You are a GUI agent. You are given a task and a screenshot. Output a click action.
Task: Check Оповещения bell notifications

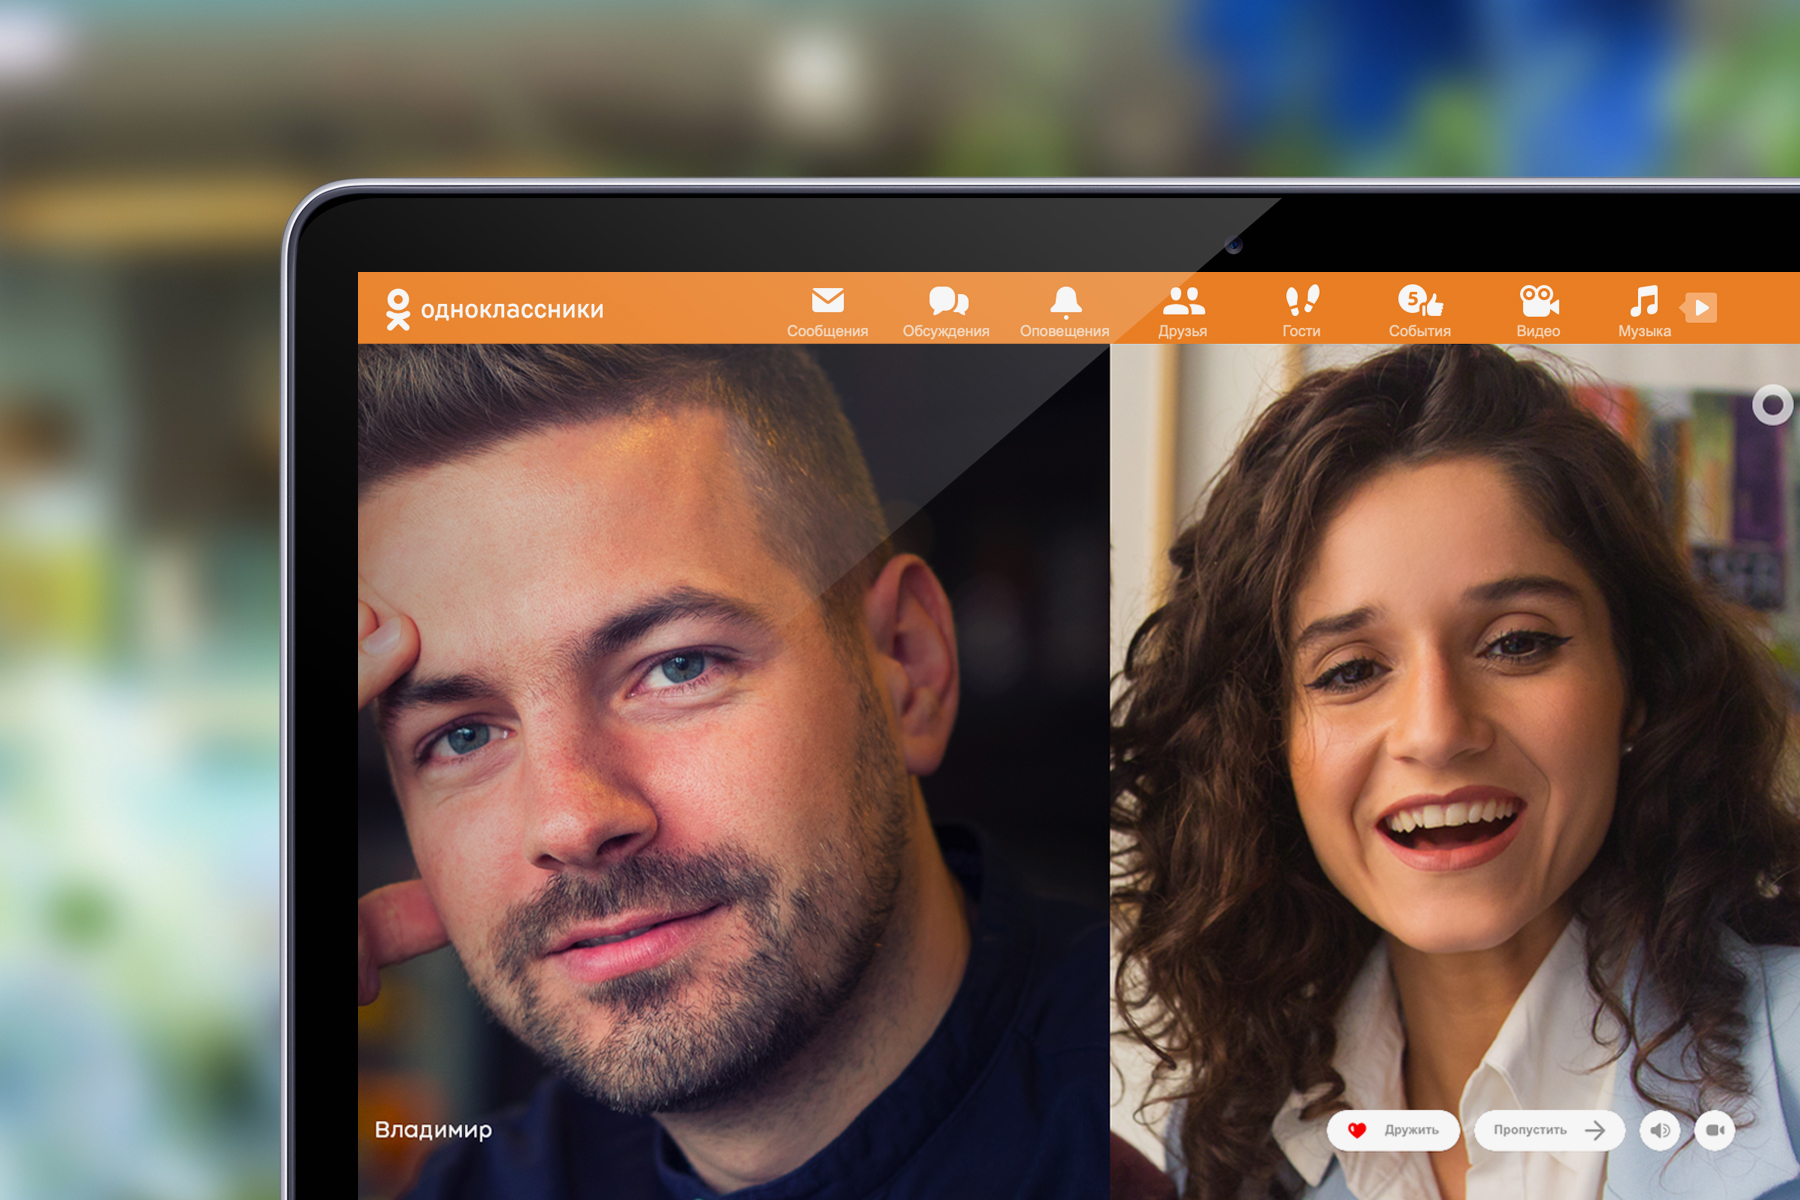click(1065, 301)
